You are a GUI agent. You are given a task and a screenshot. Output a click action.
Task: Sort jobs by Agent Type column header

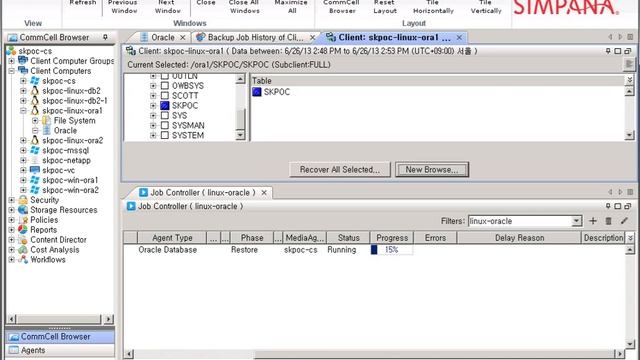coord(172,238)
